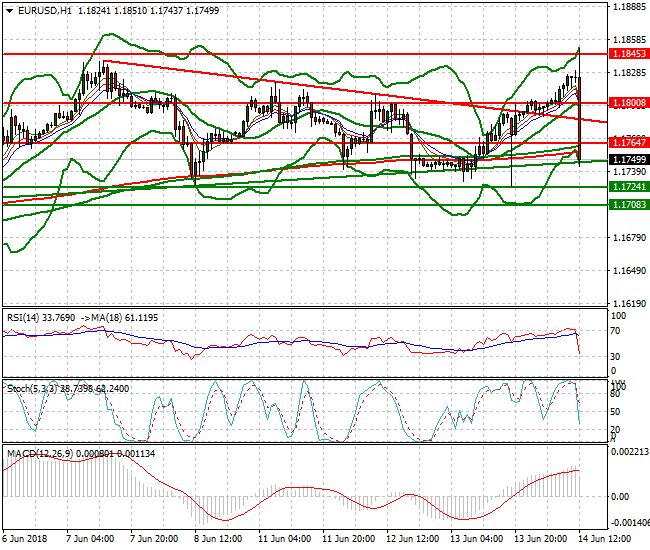Image resolution: width=650 pixels, height=550 pixels.
Task: Click the 8 Jun 12:00 time axis label
Action: click(218, 539)
